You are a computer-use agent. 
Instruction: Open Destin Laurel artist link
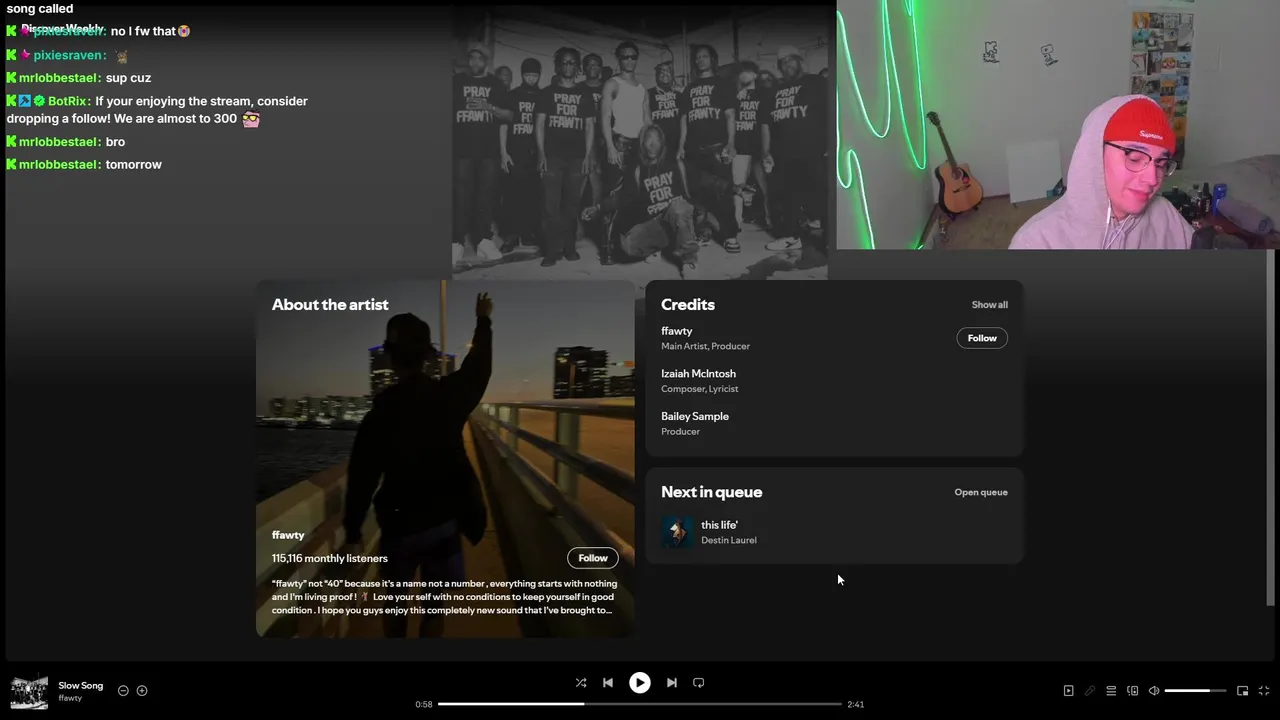pos(729,540)
